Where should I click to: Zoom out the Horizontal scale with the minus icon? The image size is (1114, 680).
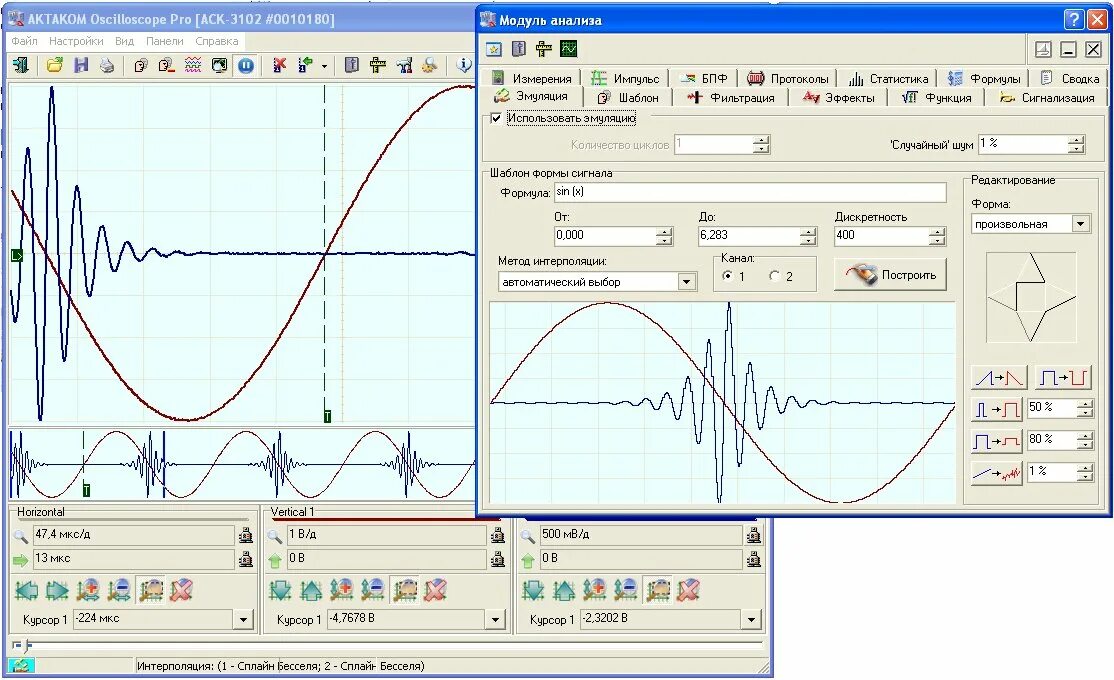tap(119, 590)
